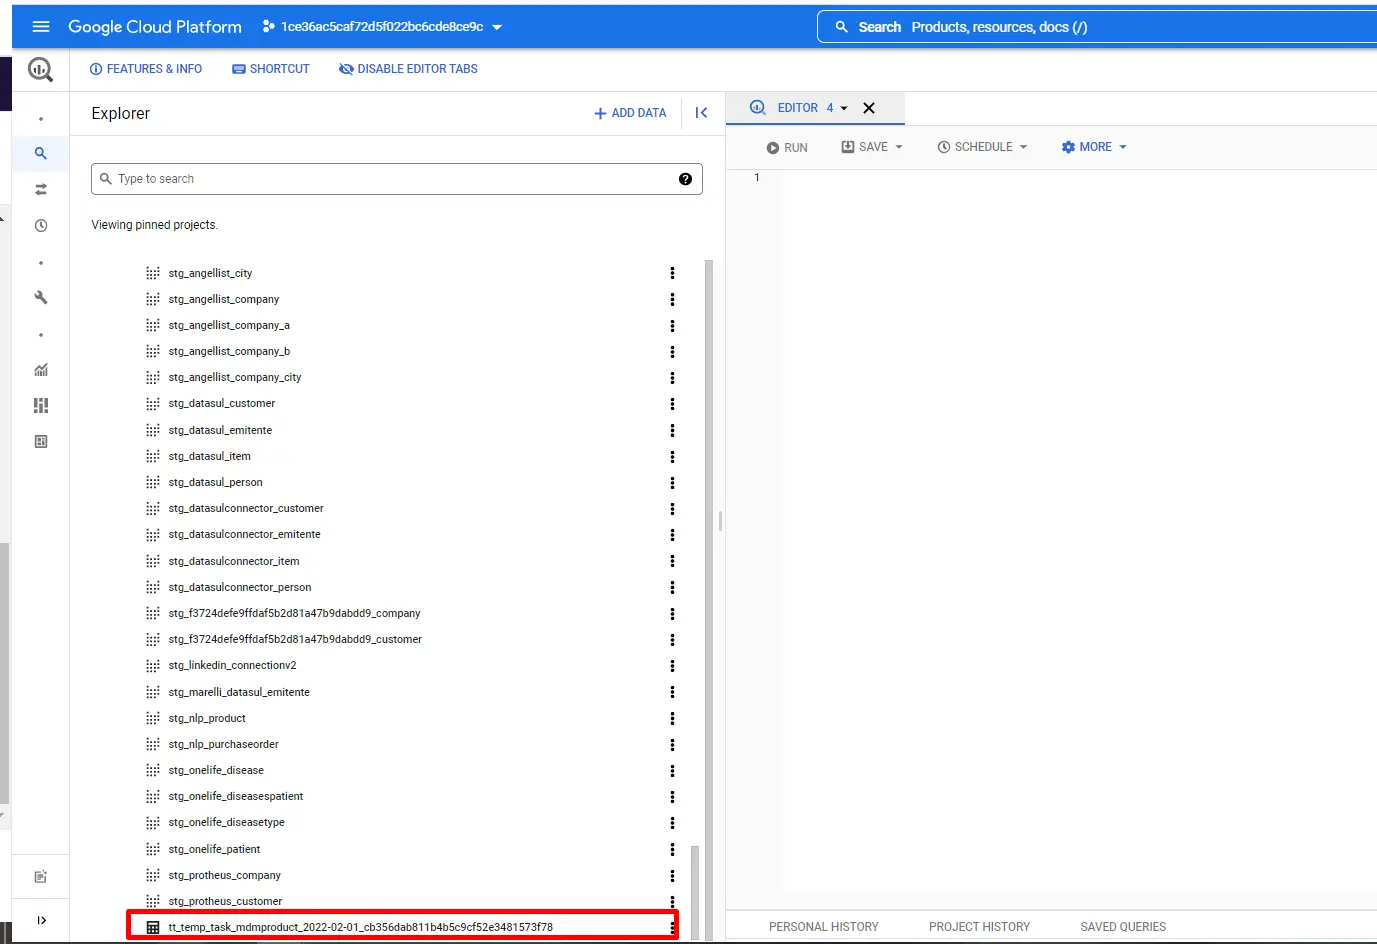Open actions menu for stg_datasulconnector_person

tap(672, 587)
